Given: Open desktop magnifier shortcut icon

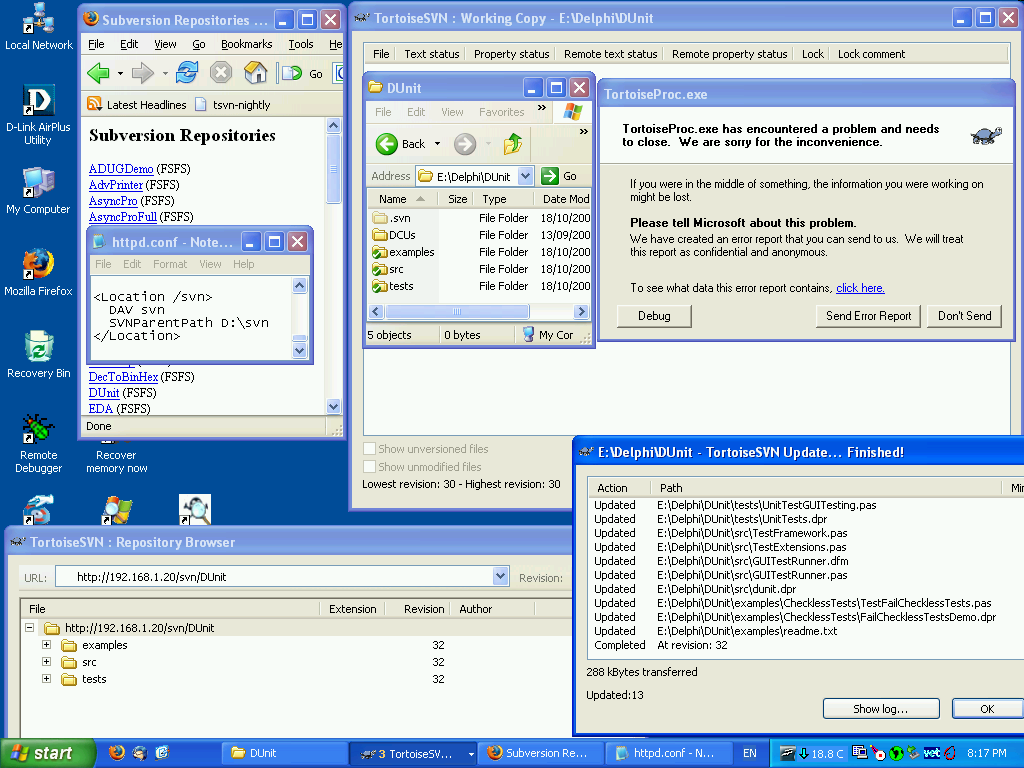Looking at the screenshot, I should tap(195, 509).
